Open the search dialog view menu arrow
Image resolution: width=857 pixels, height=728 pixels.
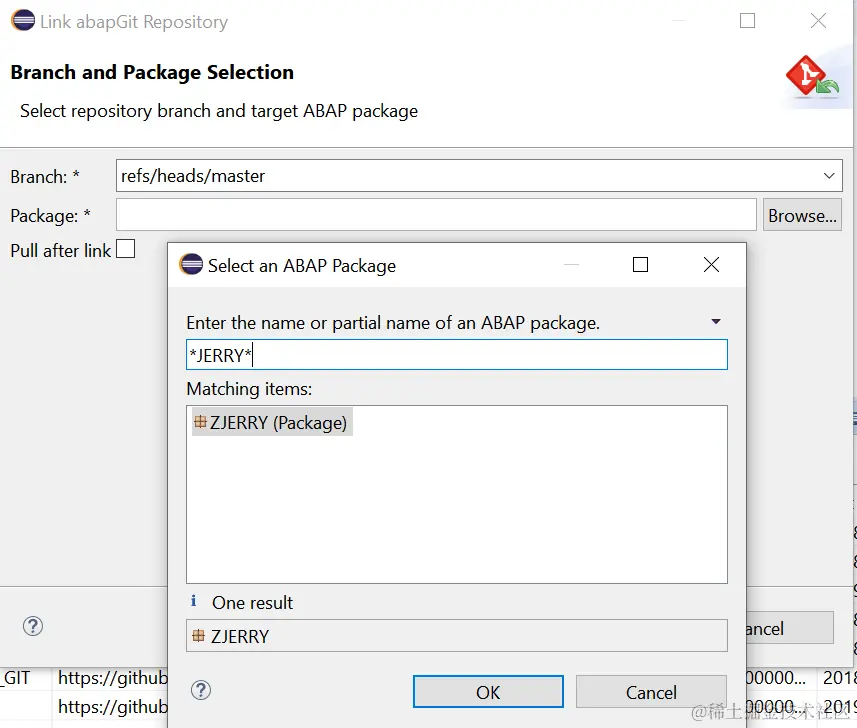coord(716,322)
